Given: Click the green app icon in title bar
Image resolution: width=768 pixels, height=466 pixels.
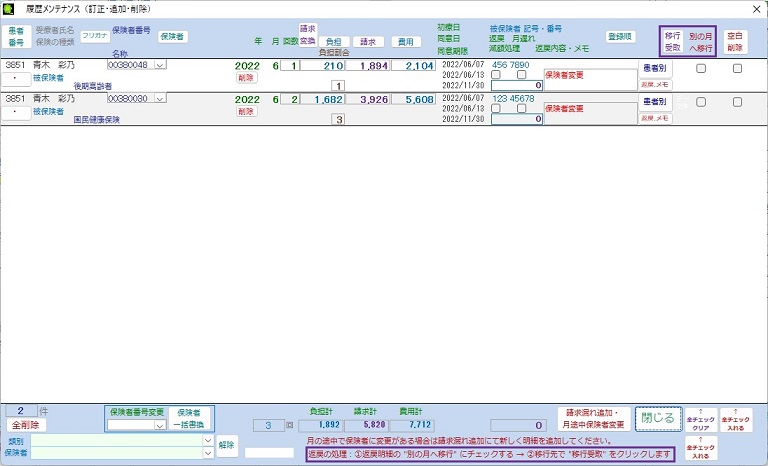Looking at the screenshot, I should pyautogui.click(x=8, y=9).
